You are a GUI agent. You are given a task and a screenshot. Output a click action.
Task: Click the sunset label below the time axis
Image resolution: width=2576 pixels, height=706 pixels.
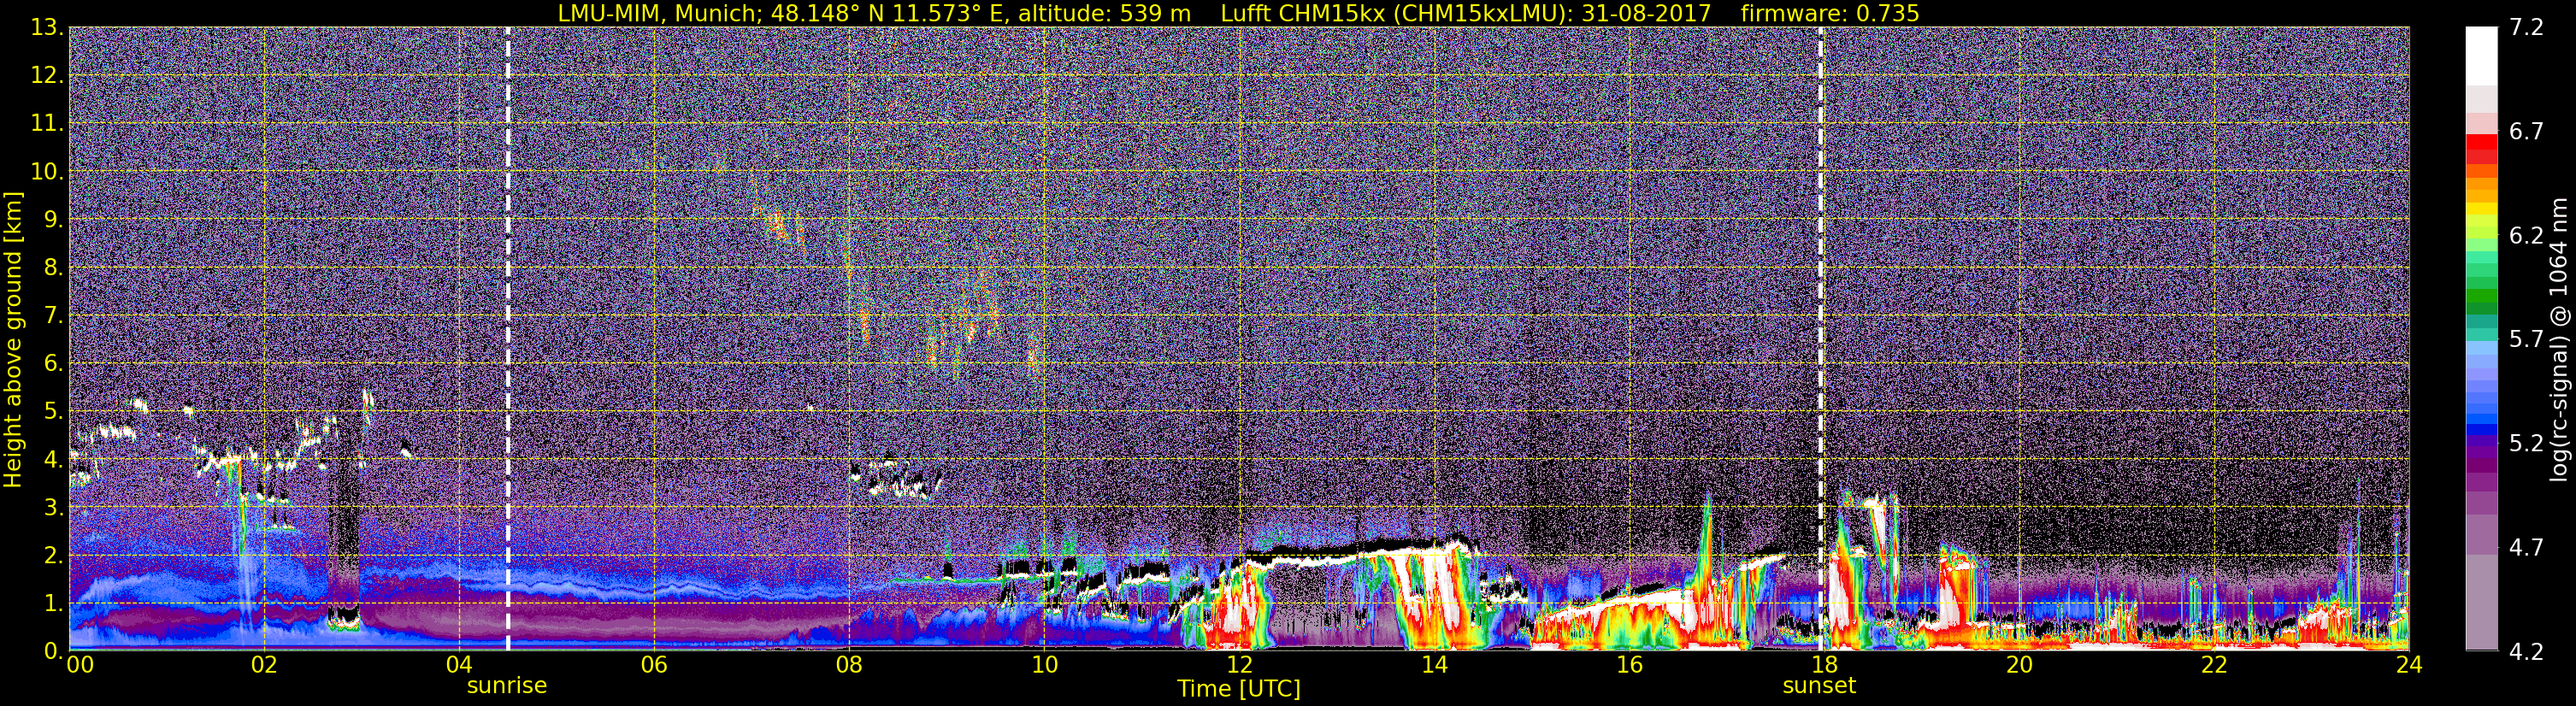[x=1819, y=686]
